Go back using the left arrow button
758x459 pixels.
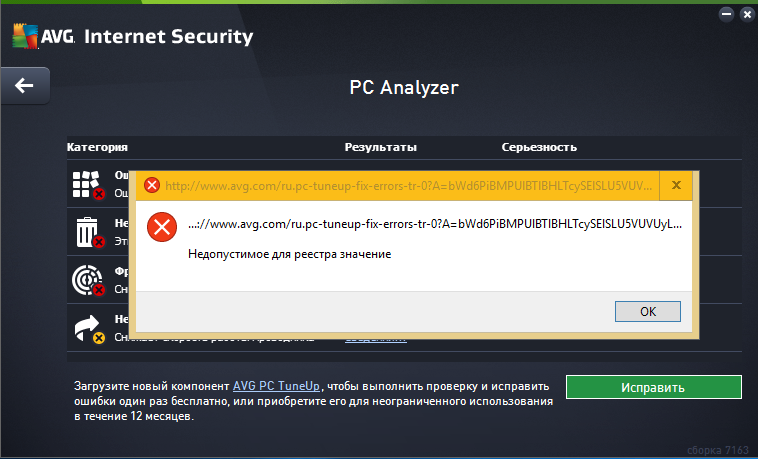tap(25, 86)
